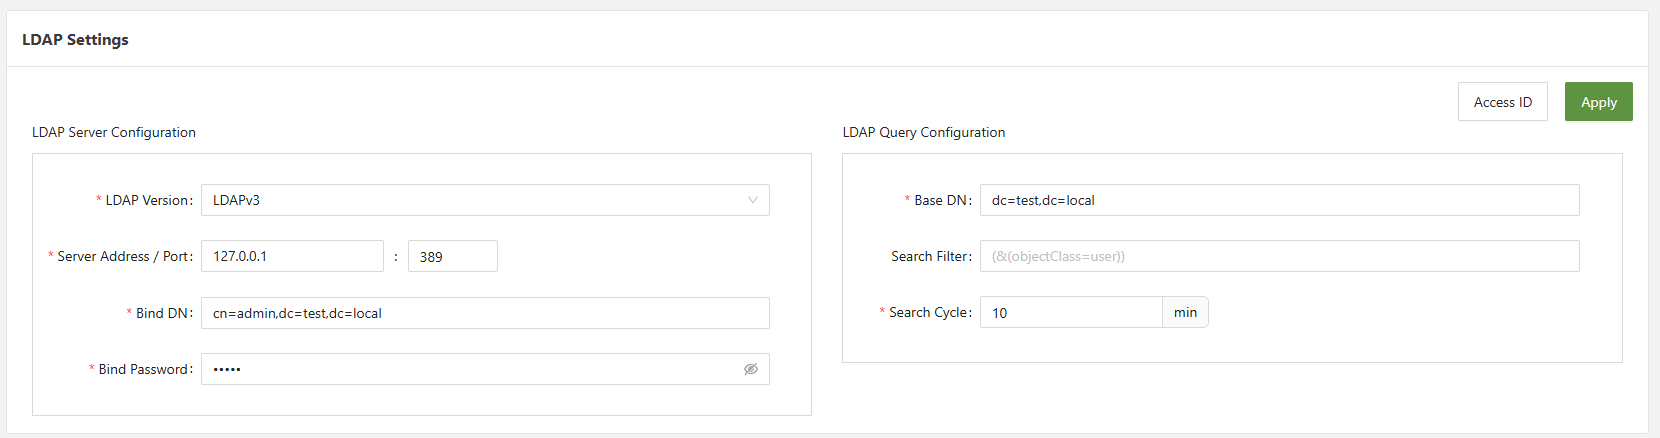1660x438 pixels.
Task: Focus the Server Address field showing 127.0.0.1
Action: pos(292,256)
